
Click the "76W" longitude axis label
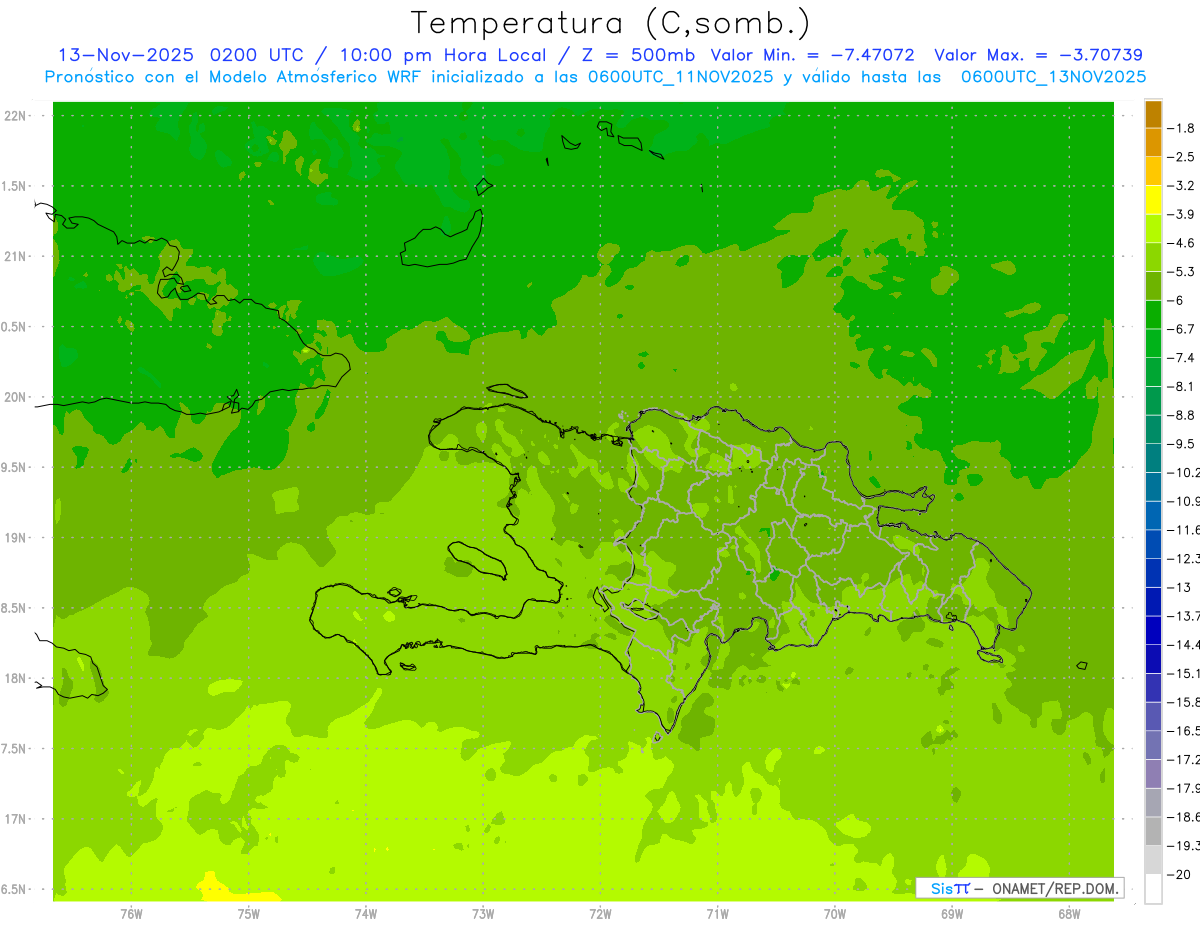click(x=131, y=914)
